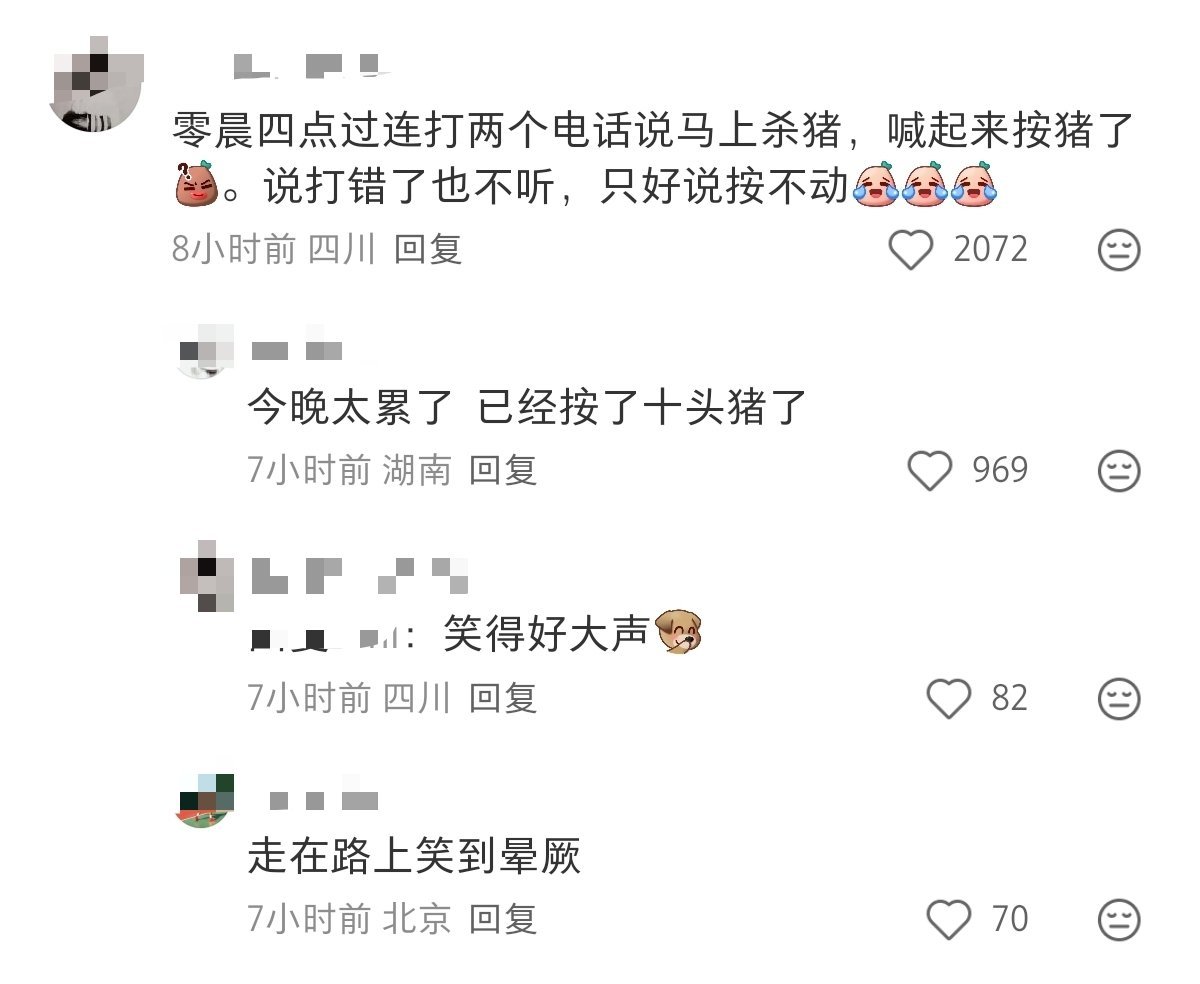
Task: Open the Hunan commenter's avatar
Action: 203,351
